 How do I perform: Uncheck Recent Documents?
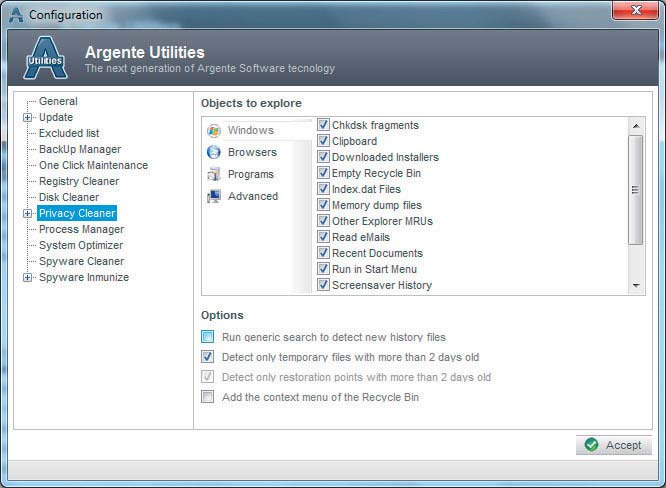click(323, 253)
